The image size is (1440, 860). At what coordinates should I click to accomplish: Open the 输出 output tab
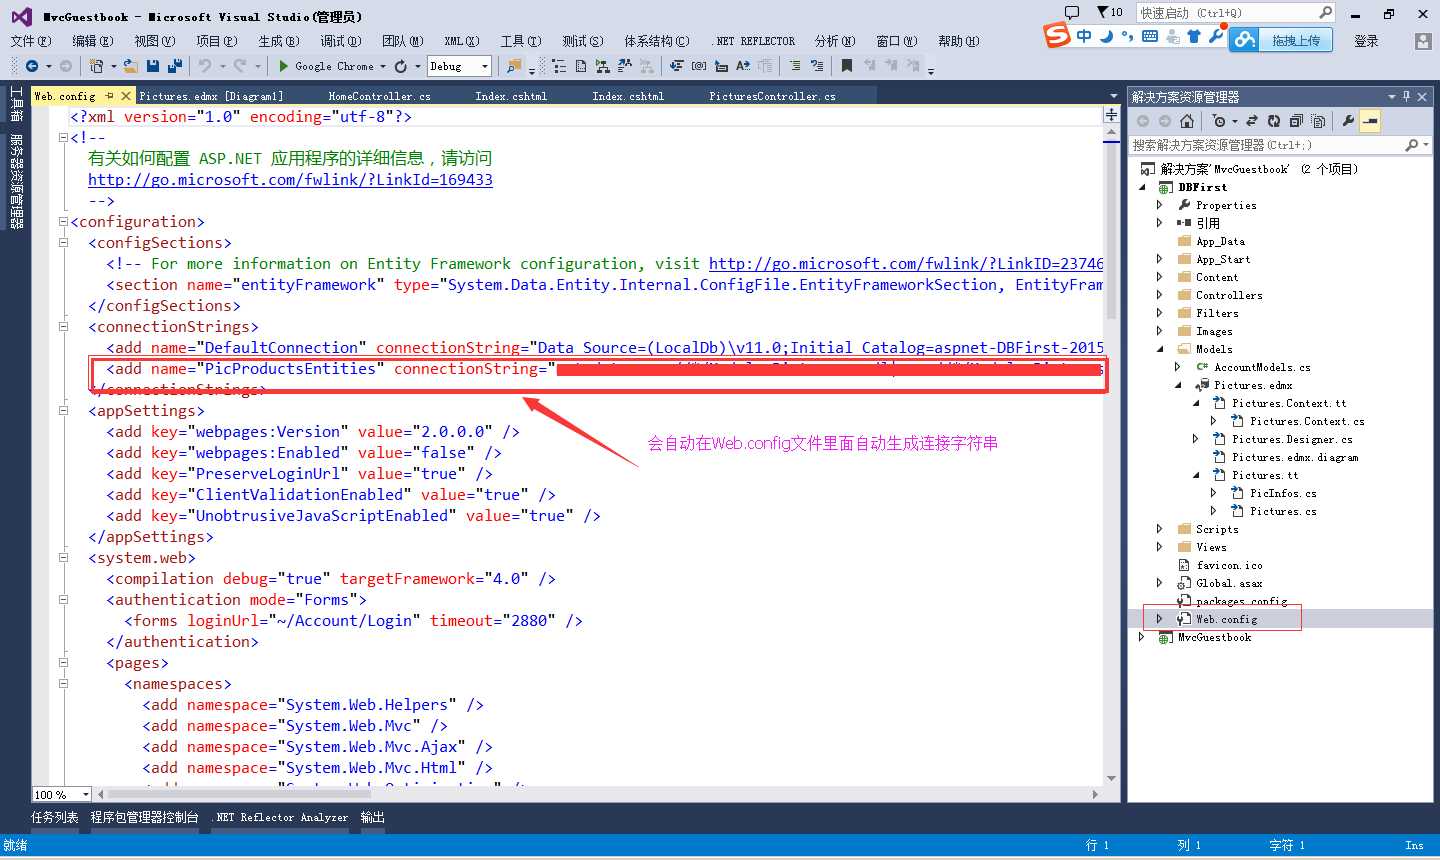(373, 817)
